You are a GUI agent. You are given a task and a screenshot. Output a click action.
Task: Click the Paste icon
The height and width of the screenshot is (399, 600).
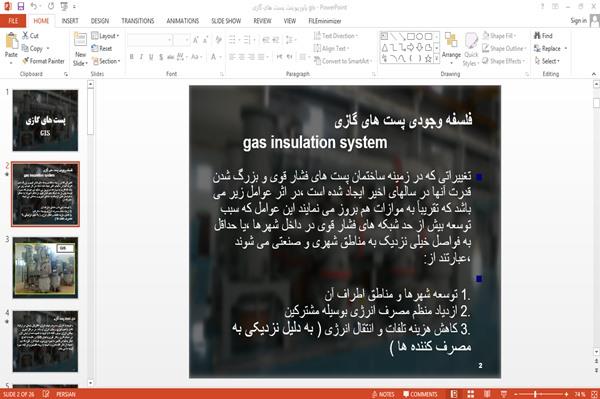click(11, 41)
